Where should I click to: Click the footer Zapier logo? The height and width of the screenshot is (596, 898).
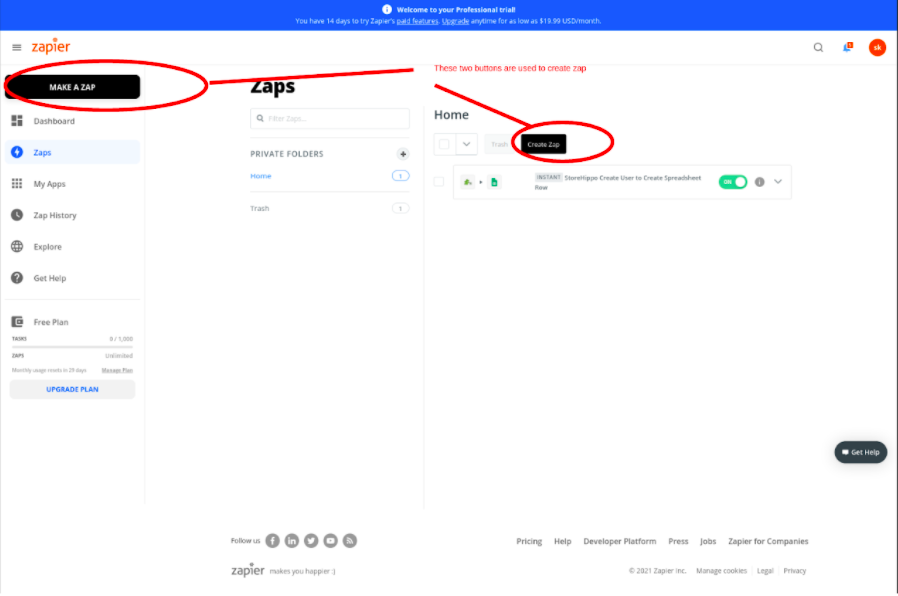coord(248,570)
